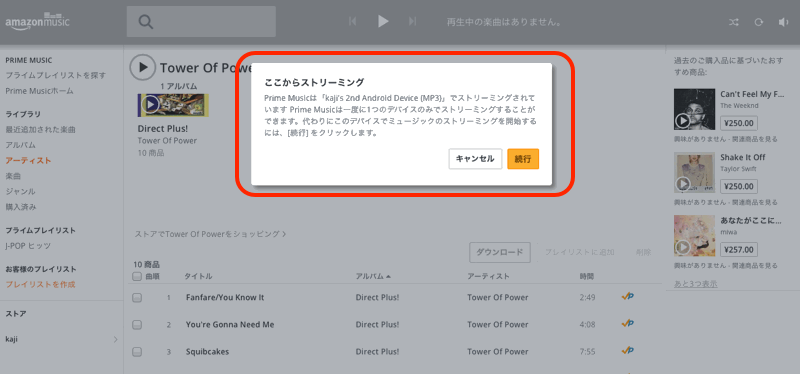
Task: Click Prime icon on You're Gonna Need Me row
Action: coord(628,323)
